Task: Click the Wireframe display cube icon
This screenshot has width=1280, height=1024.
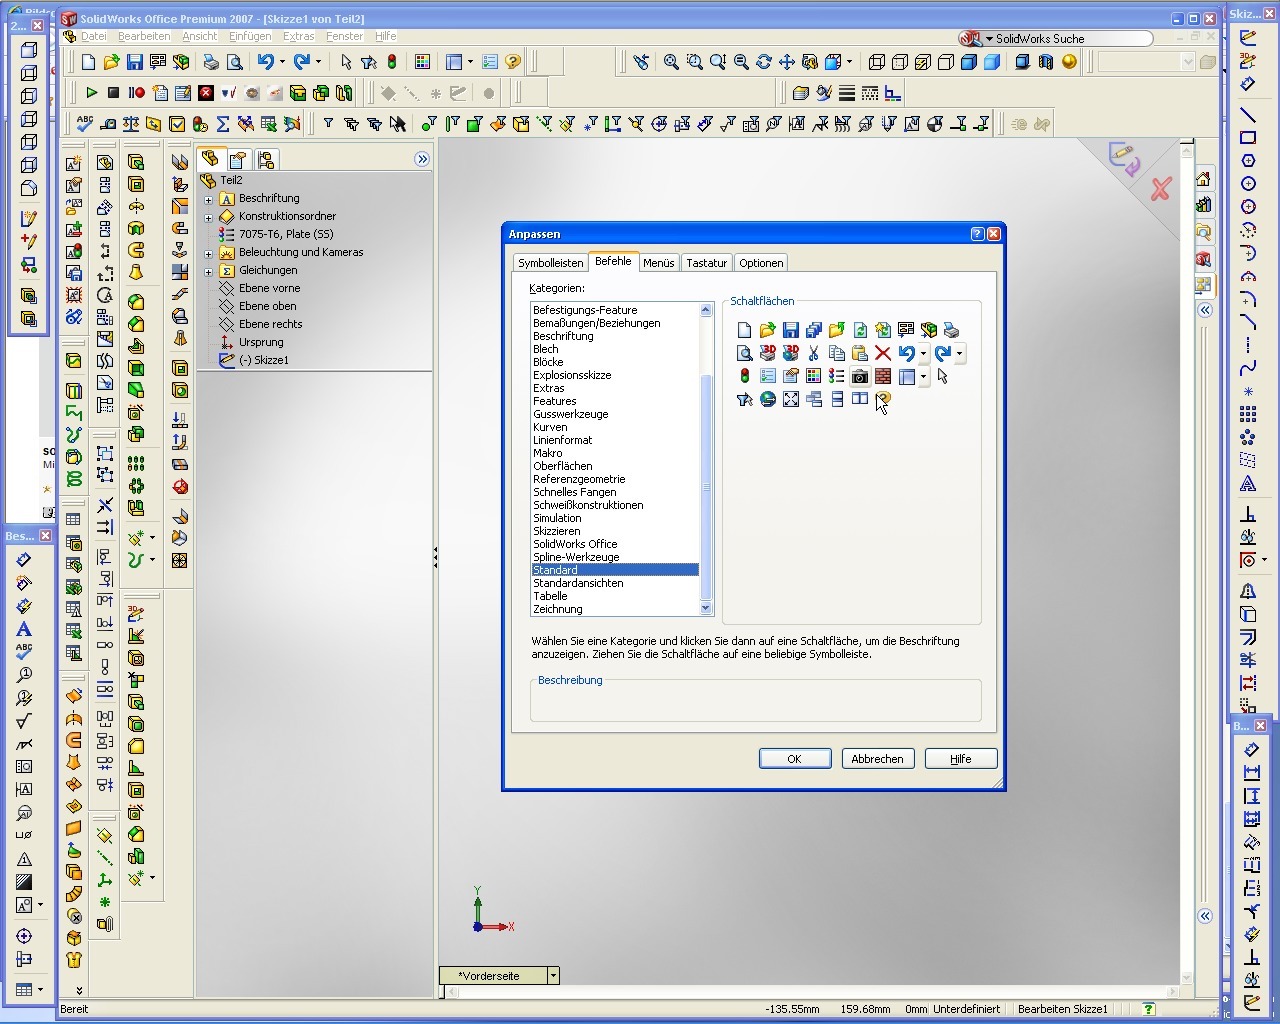Action: [x=877, y=62]
